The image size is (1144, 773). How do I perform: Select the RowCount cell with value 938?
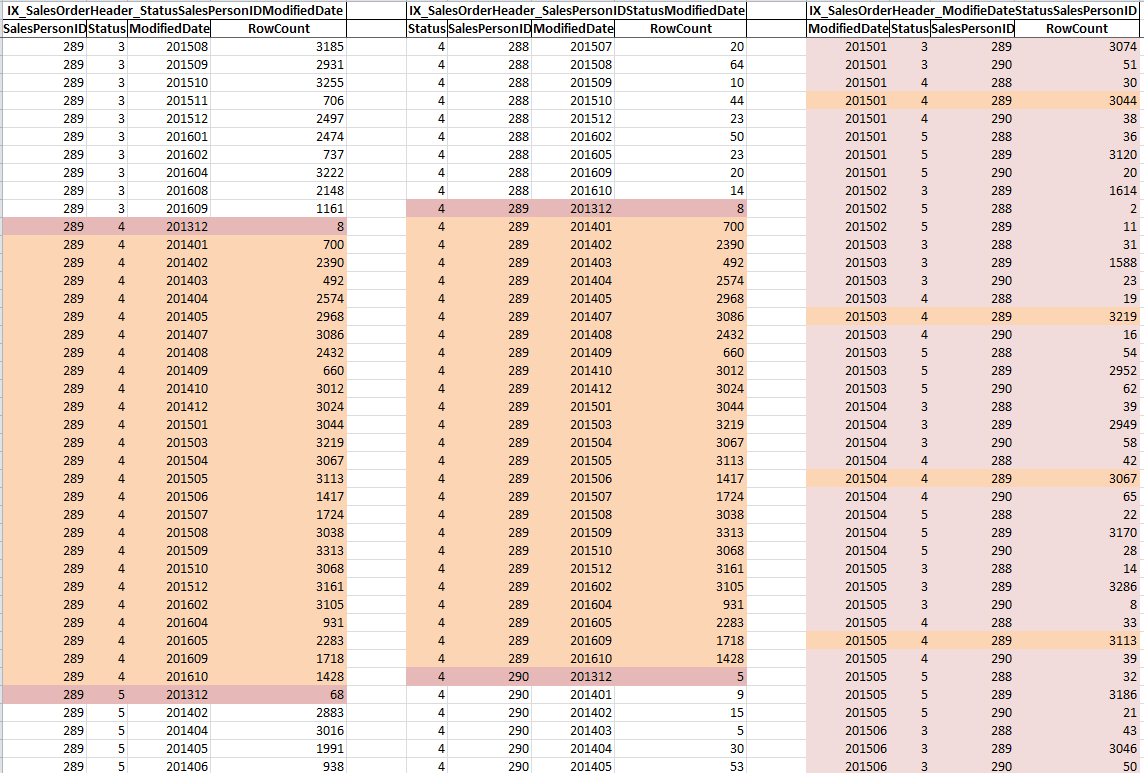278,766
